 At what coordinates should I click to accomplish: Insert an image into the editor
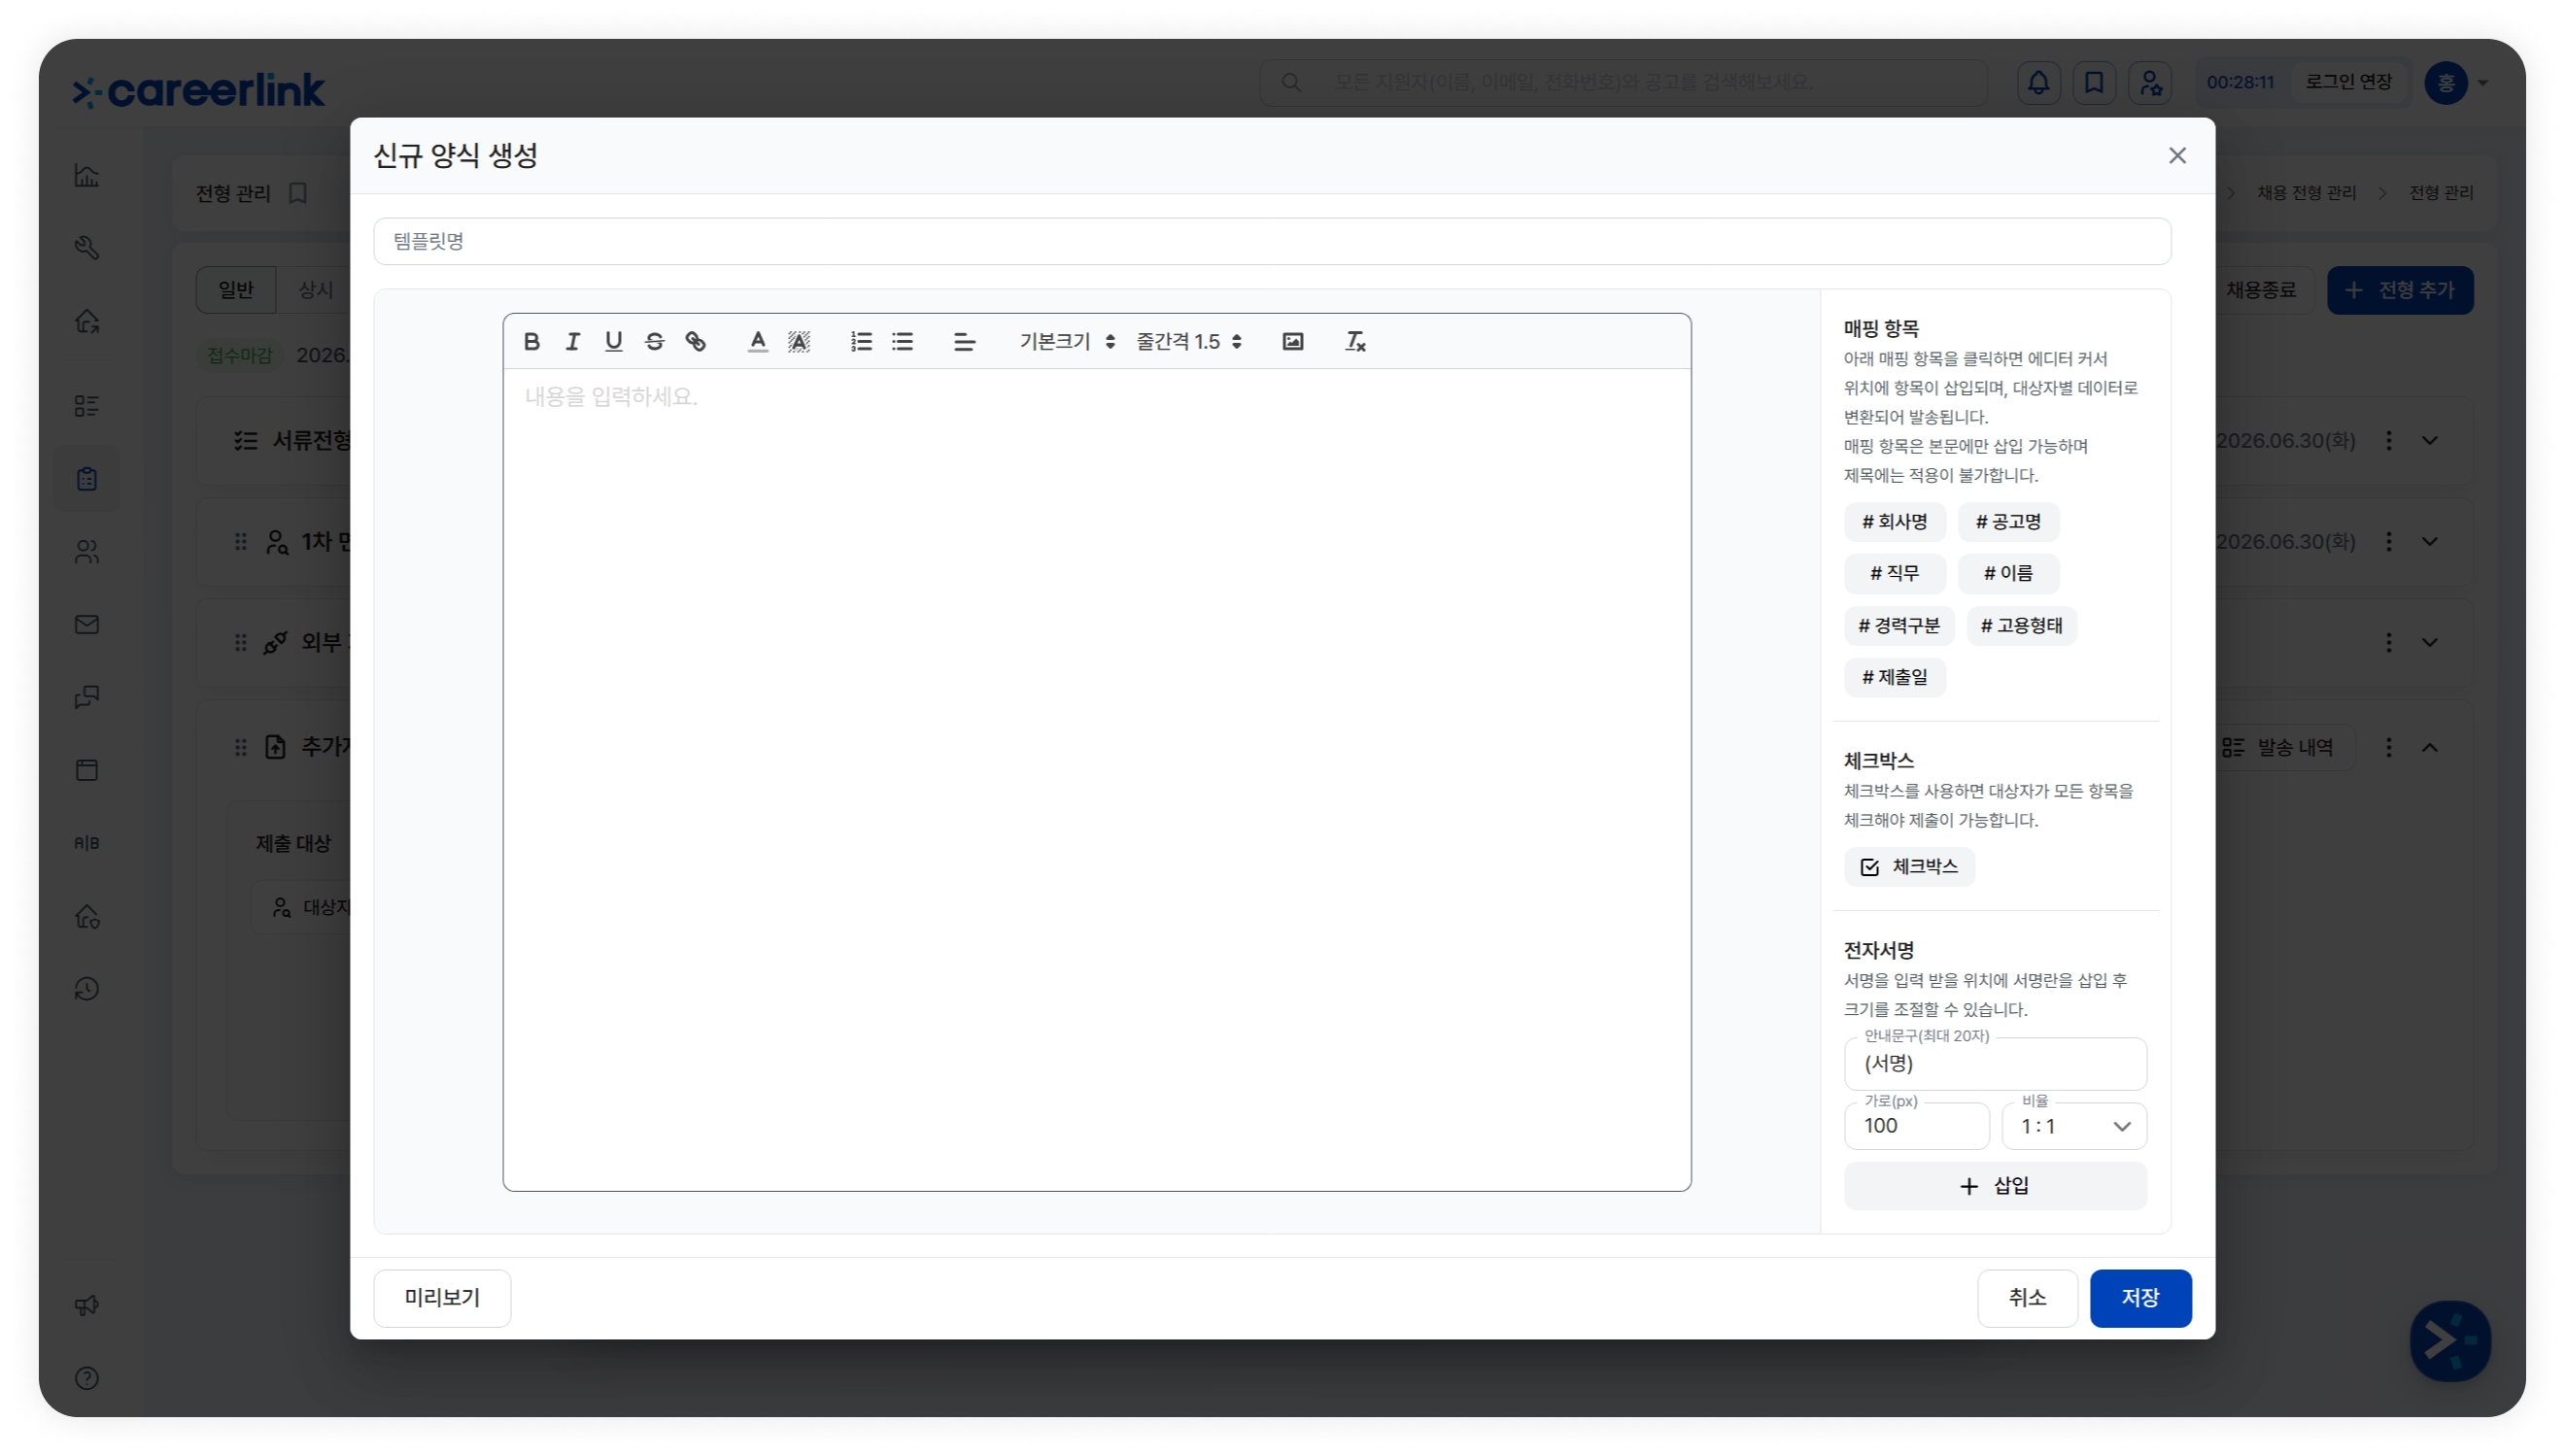pyautogui.click(x=1292, y=342)
